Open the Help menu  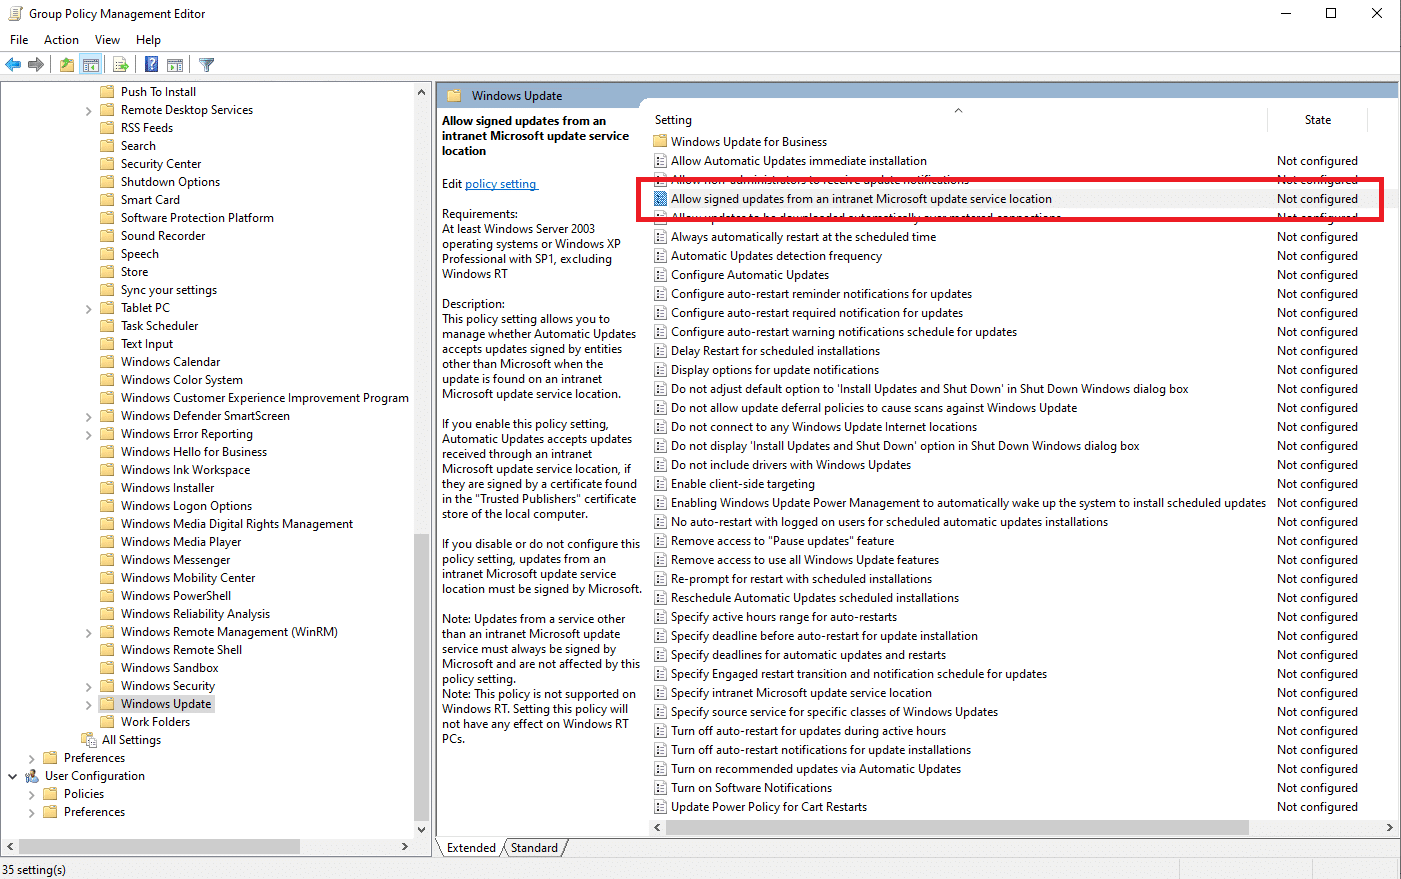coord(148,40)
